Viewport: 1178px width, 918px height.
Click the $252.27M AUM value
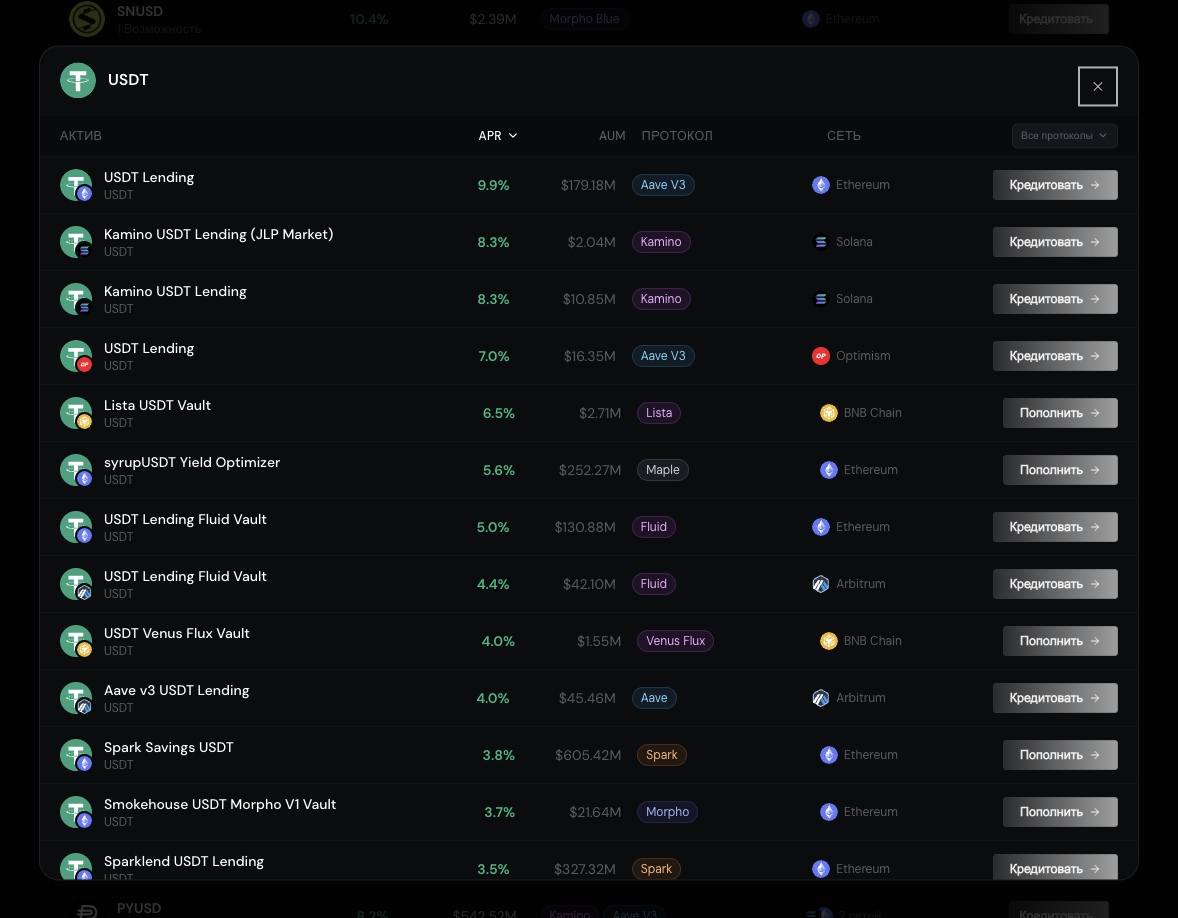click(590, 470)
